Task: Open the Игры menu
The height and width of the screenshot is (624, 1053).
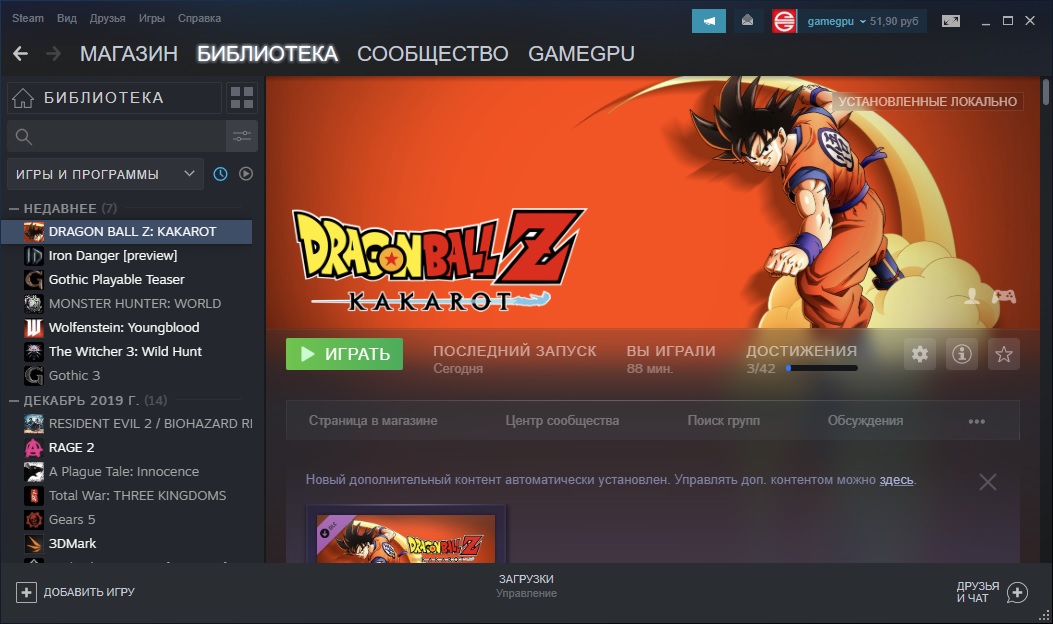Action: point(152,18)
